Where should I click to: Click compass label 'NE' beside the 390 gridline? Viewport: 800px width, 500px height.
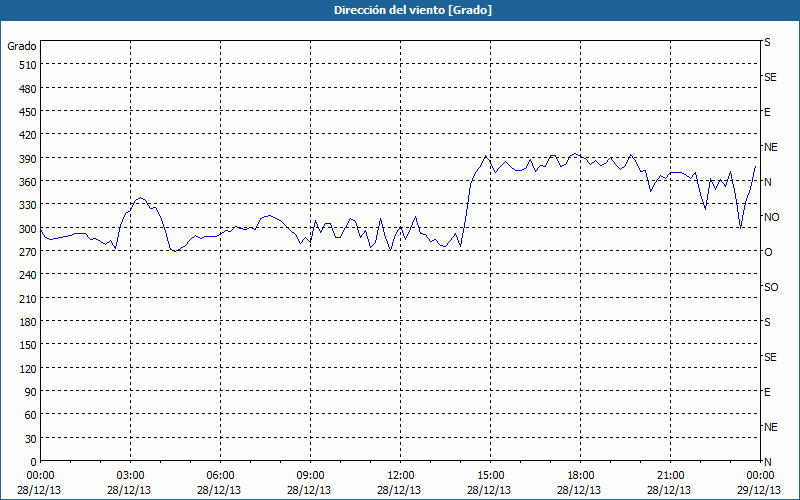click(770, 147)
